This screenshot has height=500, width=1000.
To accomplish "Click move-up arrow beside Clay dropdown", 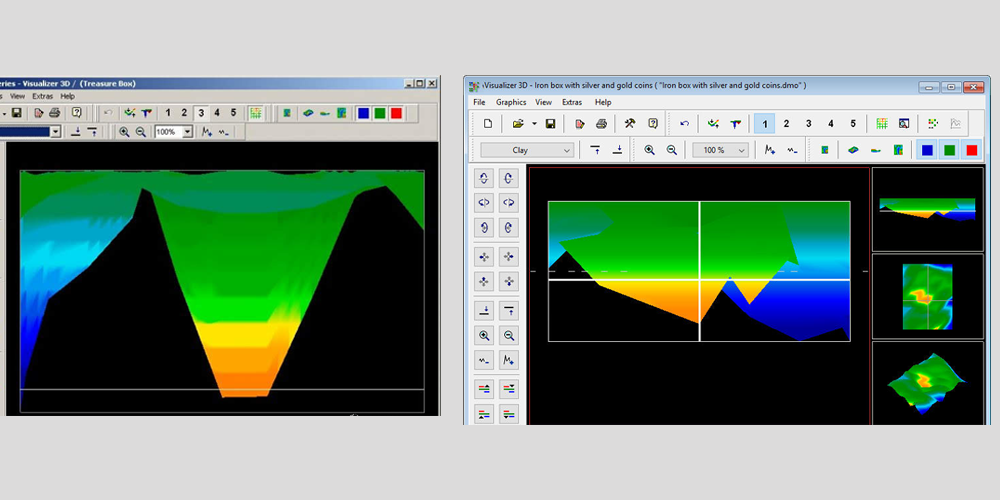I will point(595,151).
